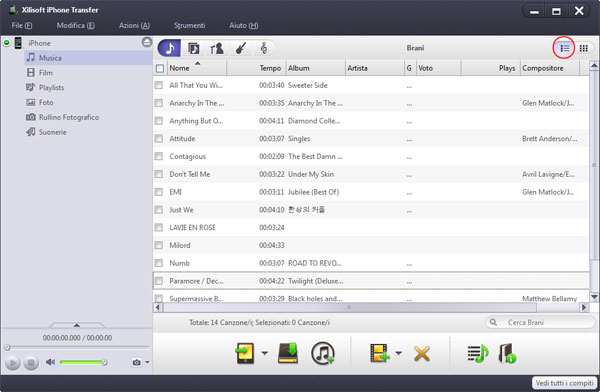Sort by the Voto column header
The height and width of the screenshot is (392, 600).
point(439,68)
